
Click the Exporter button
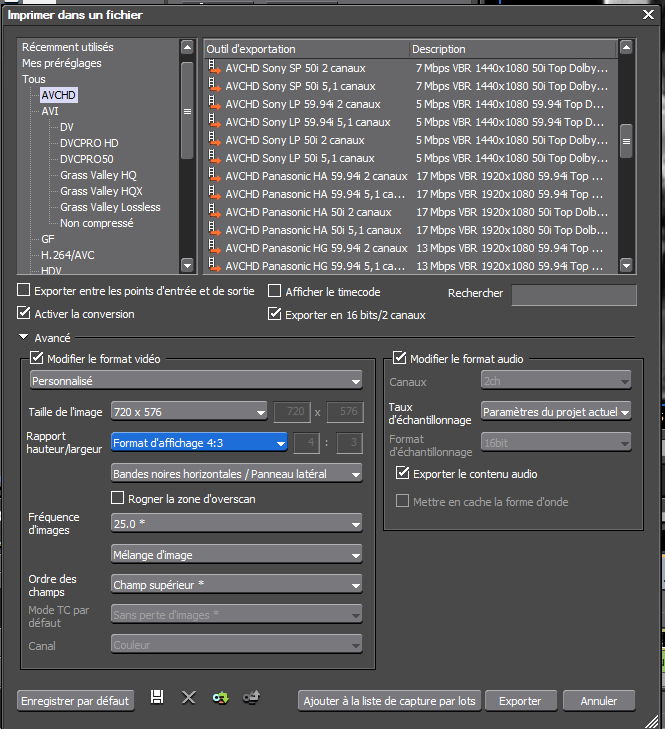520,701
